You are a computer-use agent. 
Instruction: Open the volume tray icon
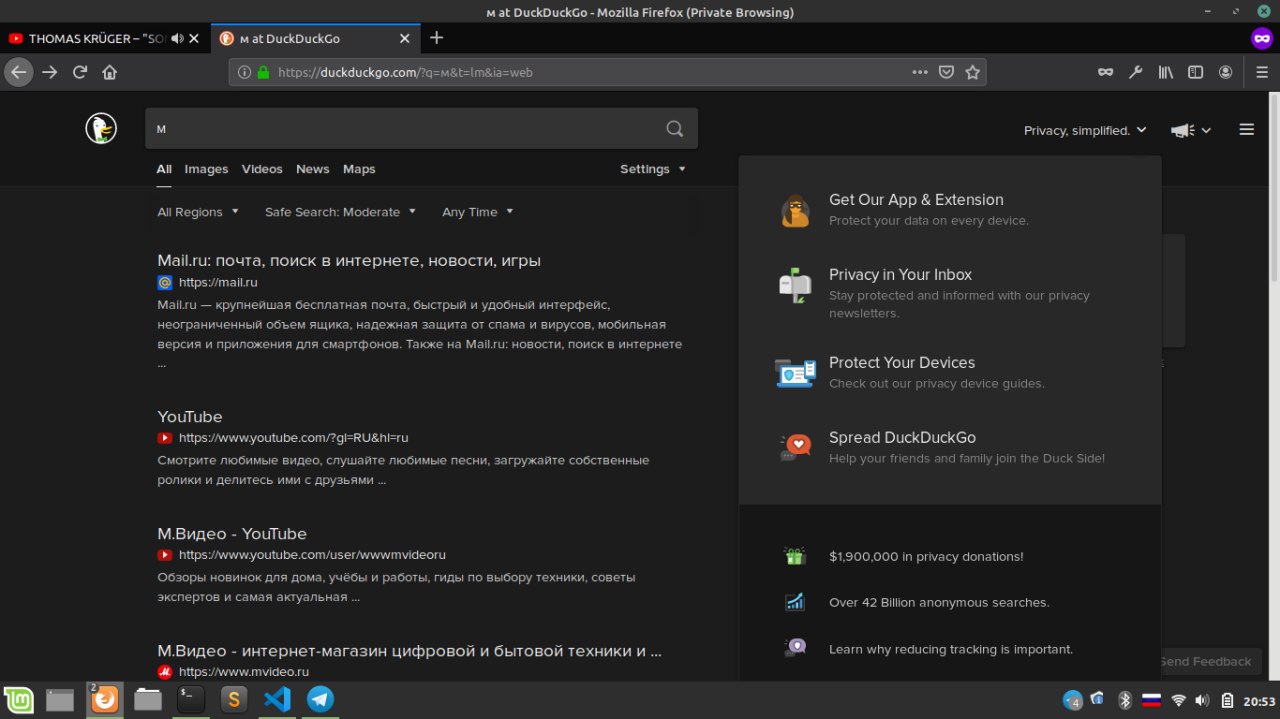pos(1202,699)
